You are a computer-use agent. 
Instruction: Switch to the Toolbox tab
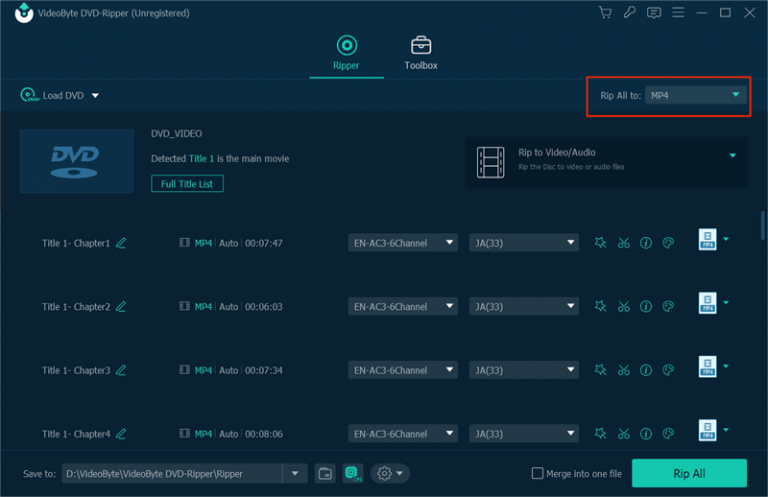(x=421, y=53)
